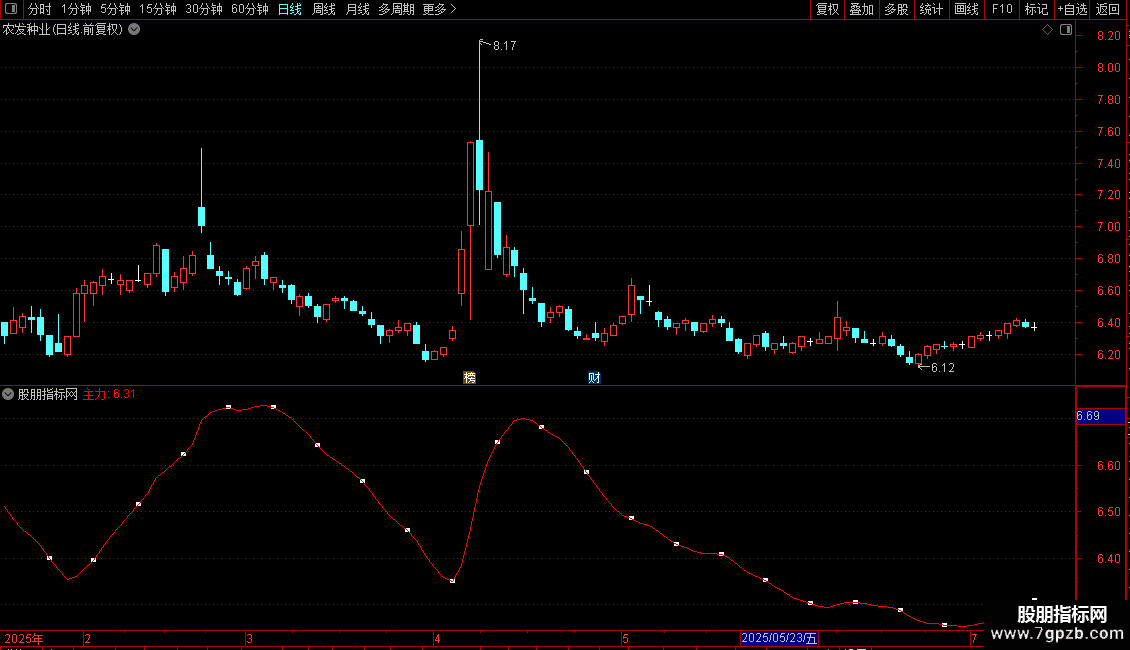The height and width of the screenshot is (650, 1130).
Task: Click the 主力: 6.31 indicator value
Action: coord(109,394)
